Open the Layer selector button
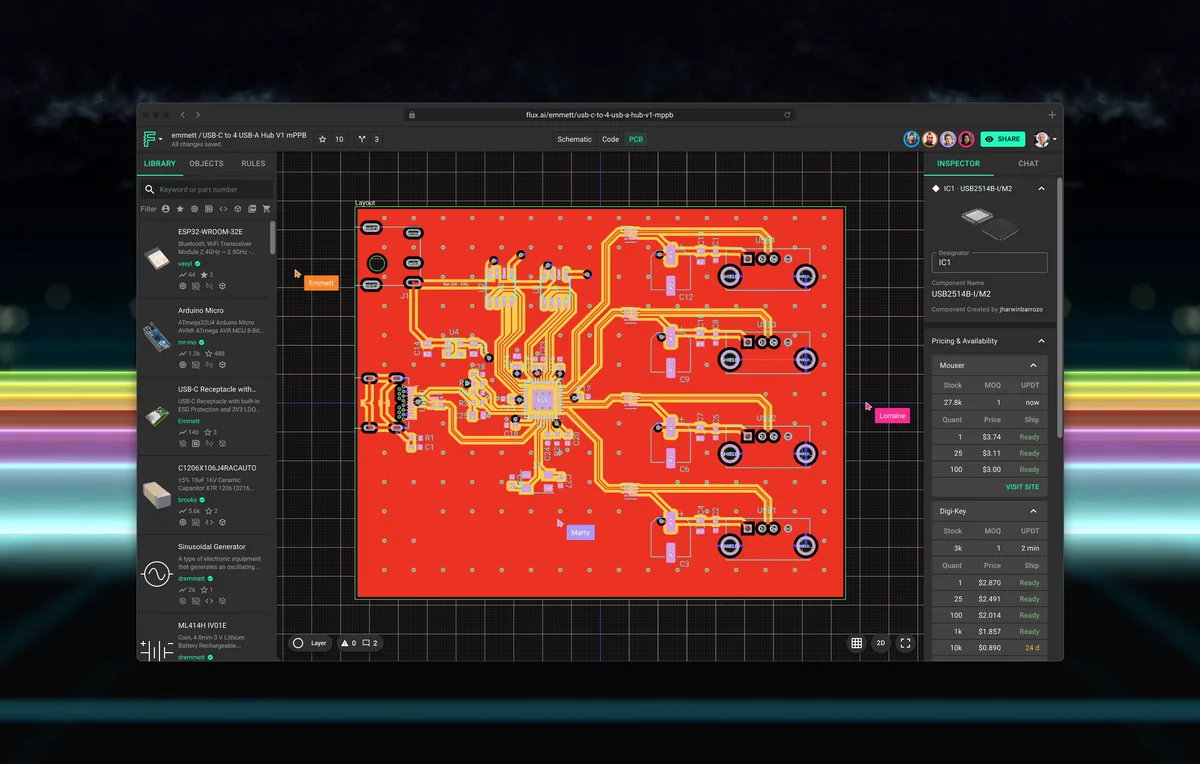Viewport: 1200px width, 764px height. tap(311, 643)
